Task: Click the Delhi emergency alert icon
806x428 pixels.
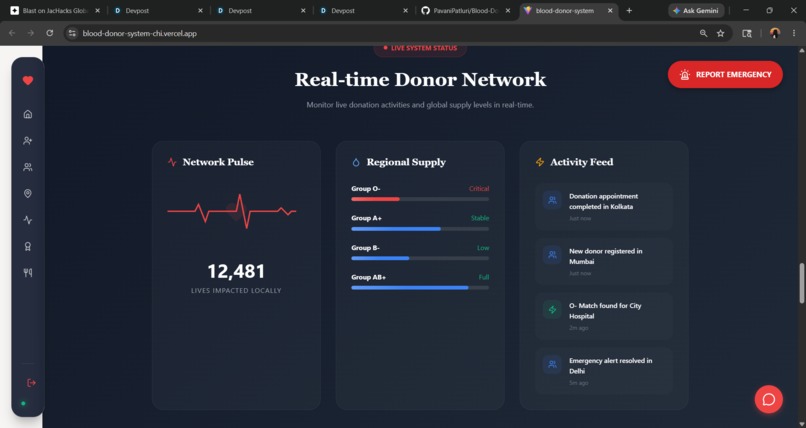Action: [x=552, y=364]
